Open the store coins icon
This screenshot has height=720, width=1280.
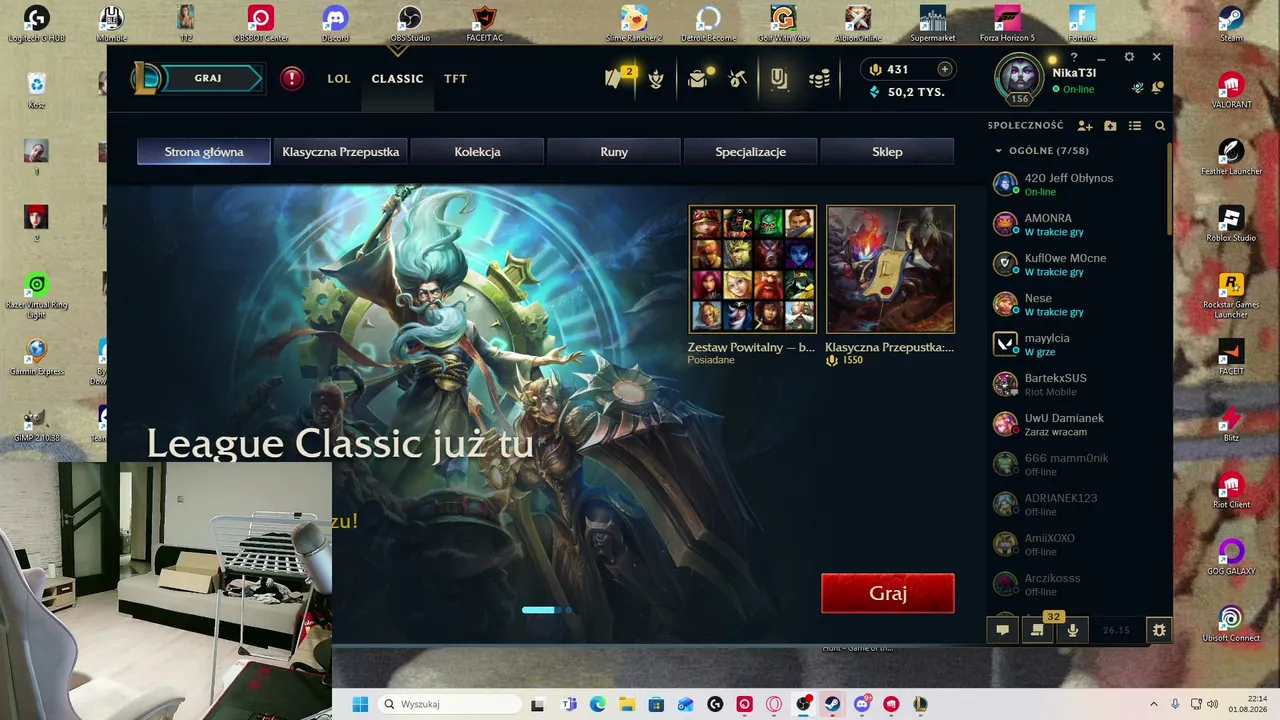pyautogui.click(x=819, y=79)
